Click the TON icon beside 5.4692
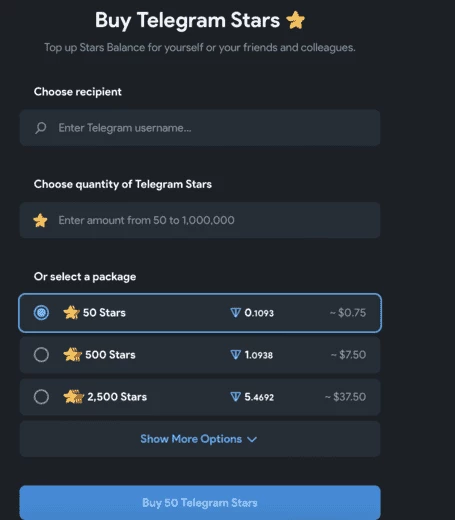455x520 pixels. [235, 397]
